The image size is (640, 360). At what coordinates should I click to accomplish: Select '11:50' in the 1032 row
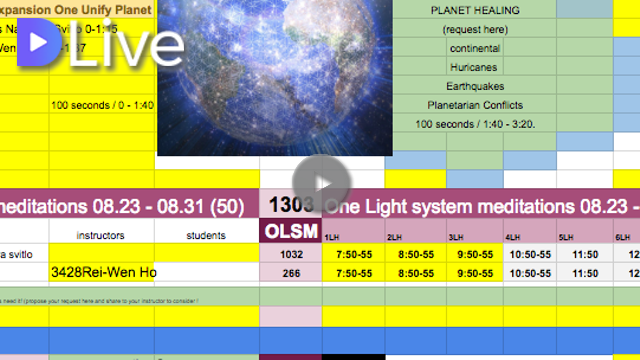(x=585, y=254)
